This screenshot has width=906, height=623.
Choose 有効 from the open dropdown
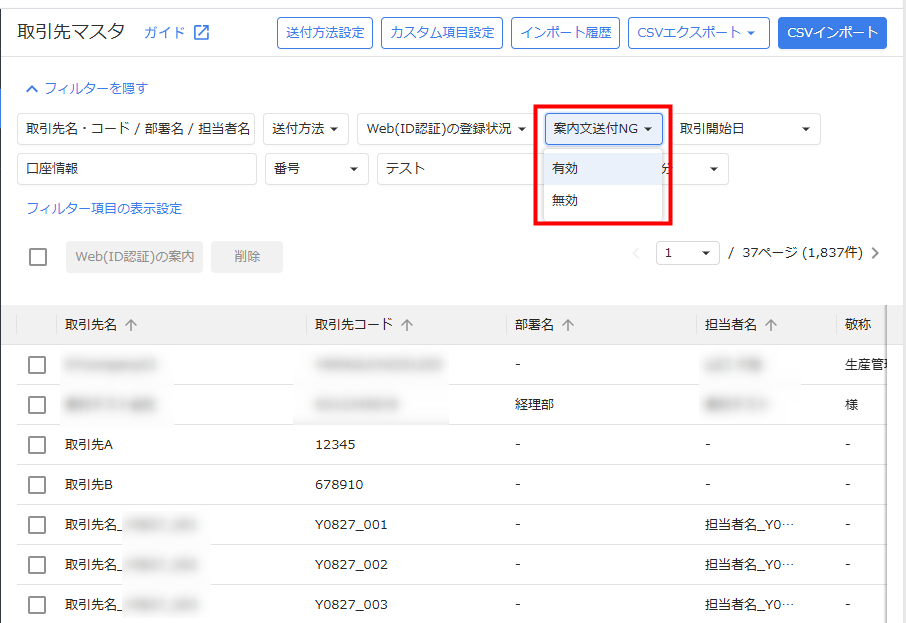566,168
